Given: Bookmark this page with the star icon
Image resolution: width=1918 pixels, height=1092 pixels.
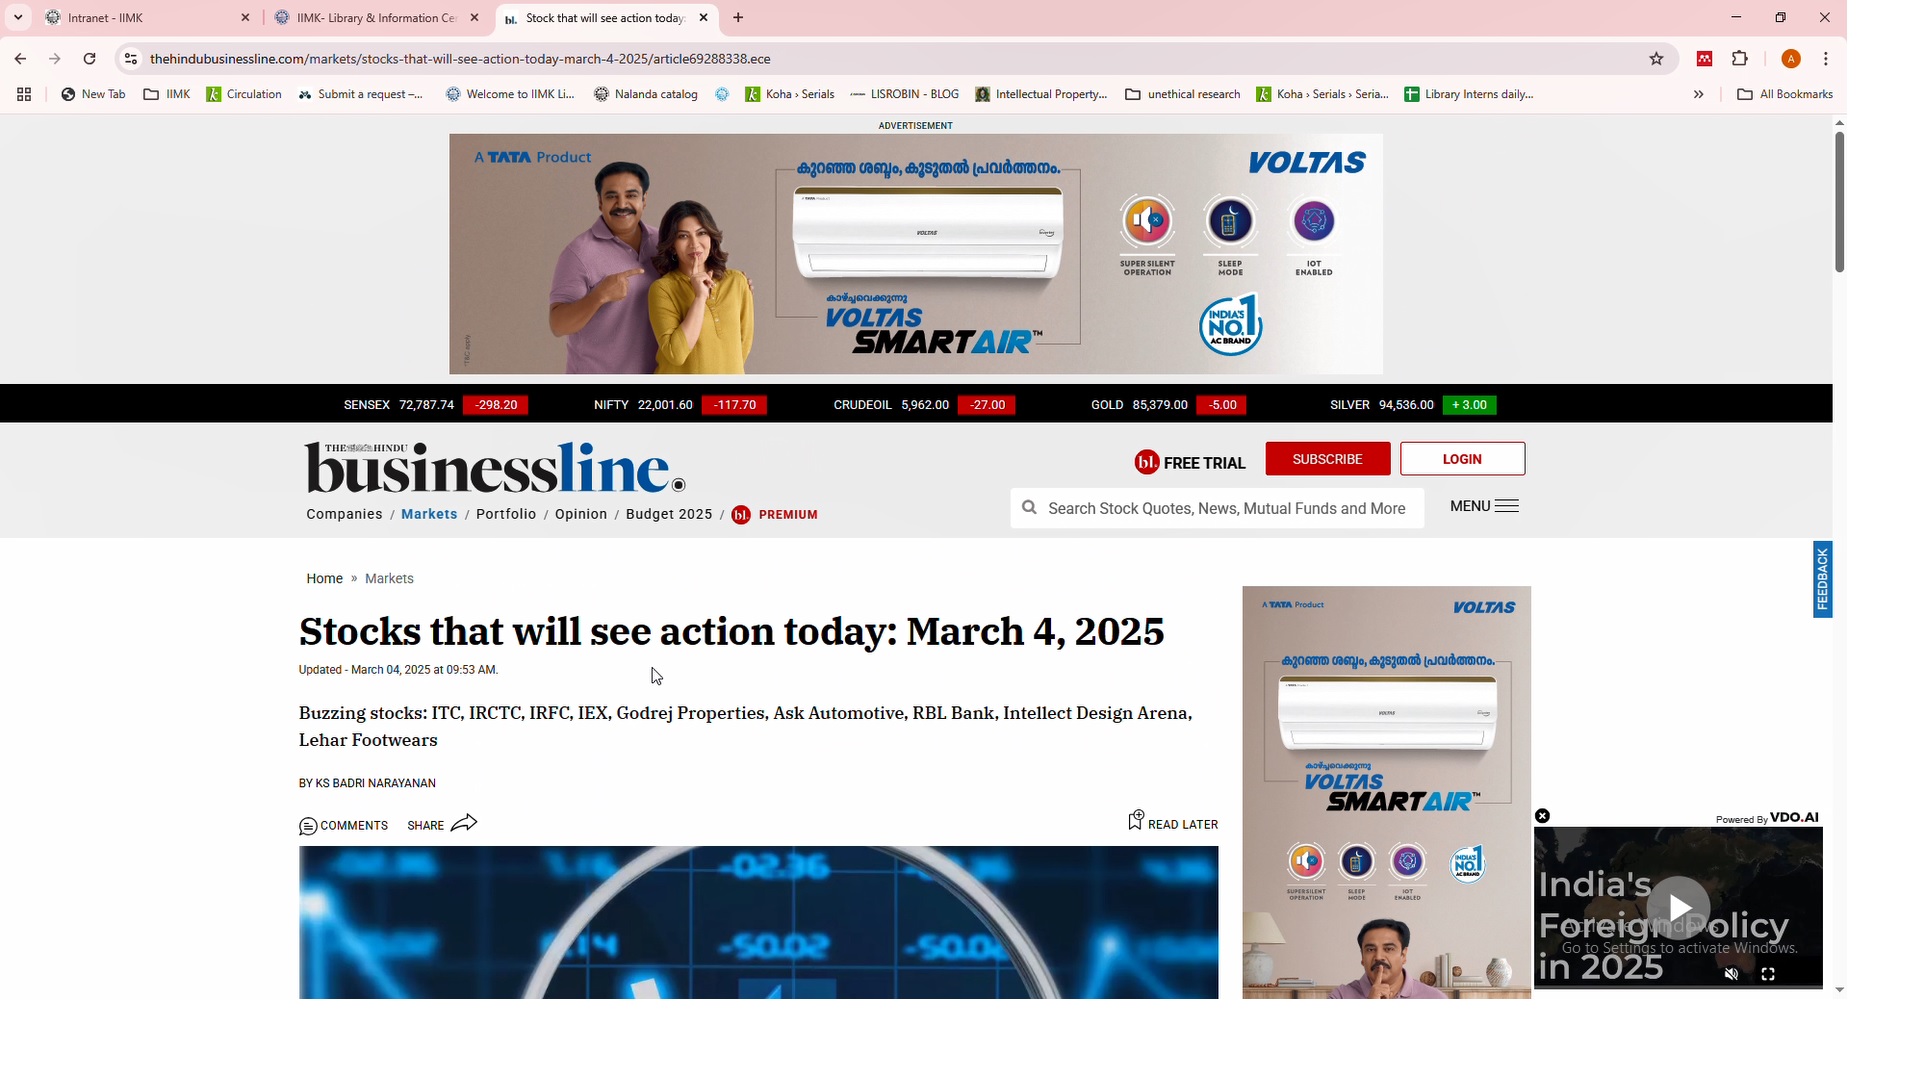Looking at the screenshot, I should (1656, 59).
